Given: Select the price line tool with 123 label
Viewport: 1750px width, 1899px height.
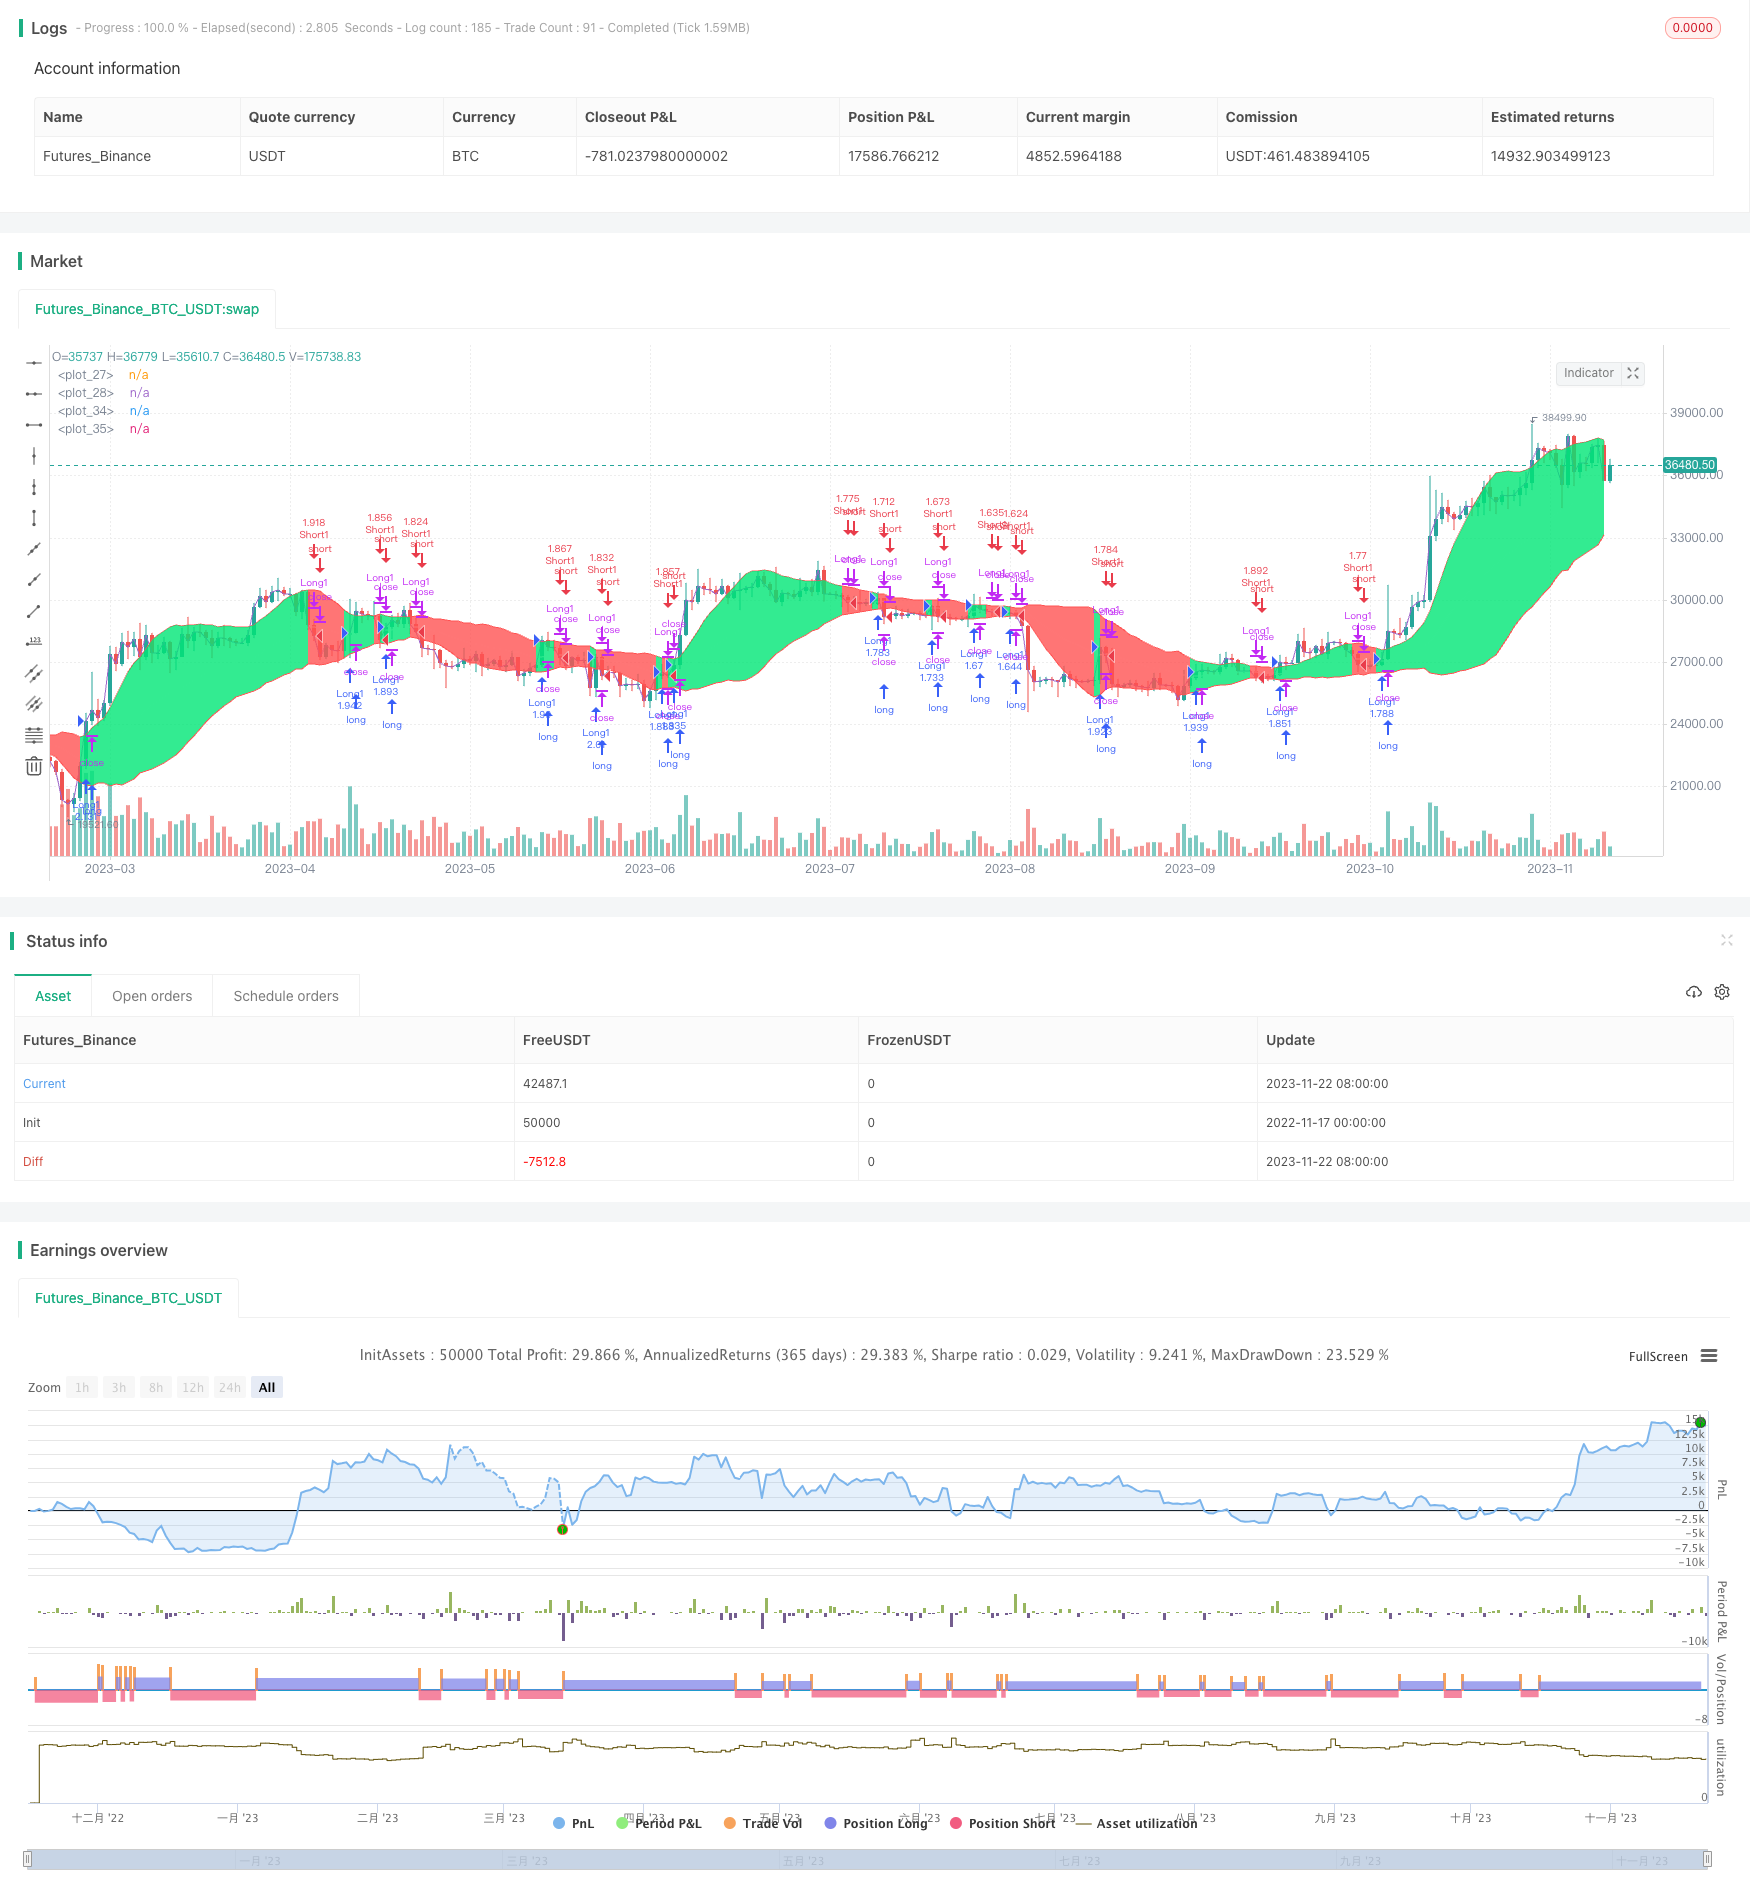Looking at the screenshot, I should (34, 642).
